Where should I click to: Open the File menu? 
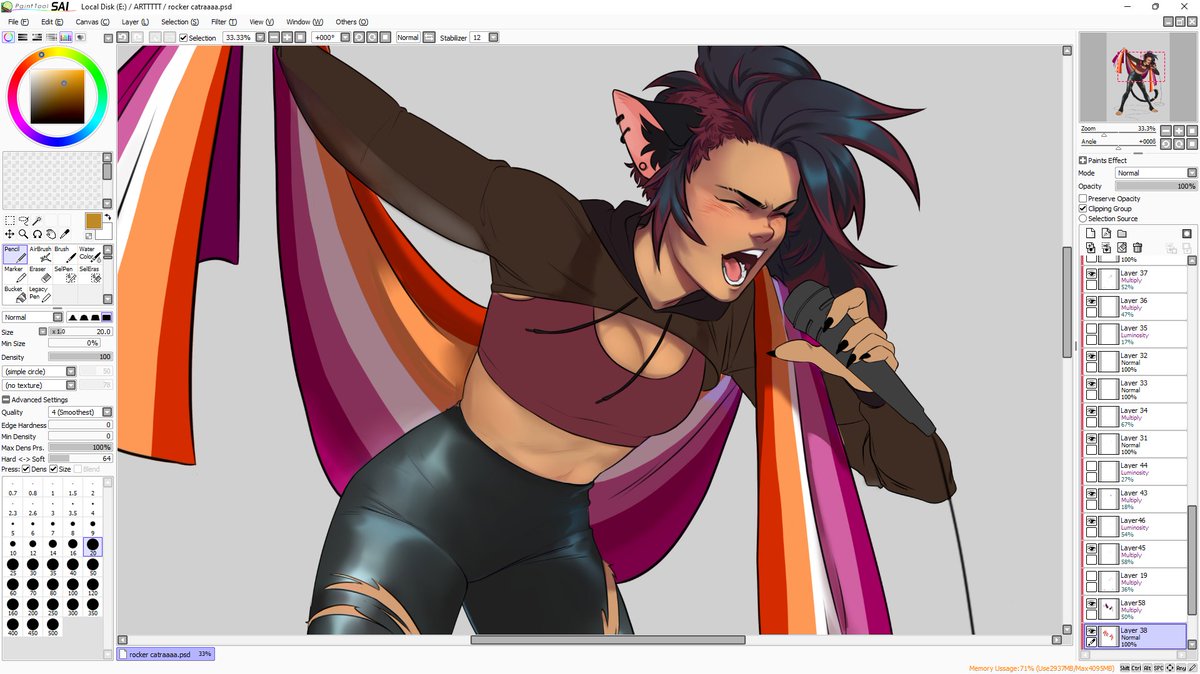coord(18,21)
